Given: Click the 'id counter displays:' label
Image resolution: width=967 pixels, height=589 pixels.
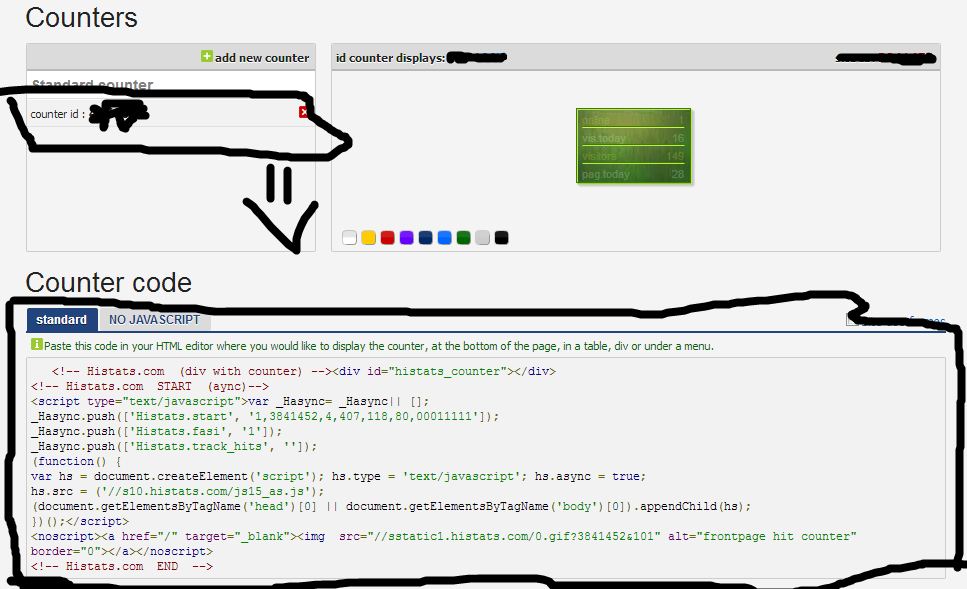Looking at the screenshot, I should (390, 58).
